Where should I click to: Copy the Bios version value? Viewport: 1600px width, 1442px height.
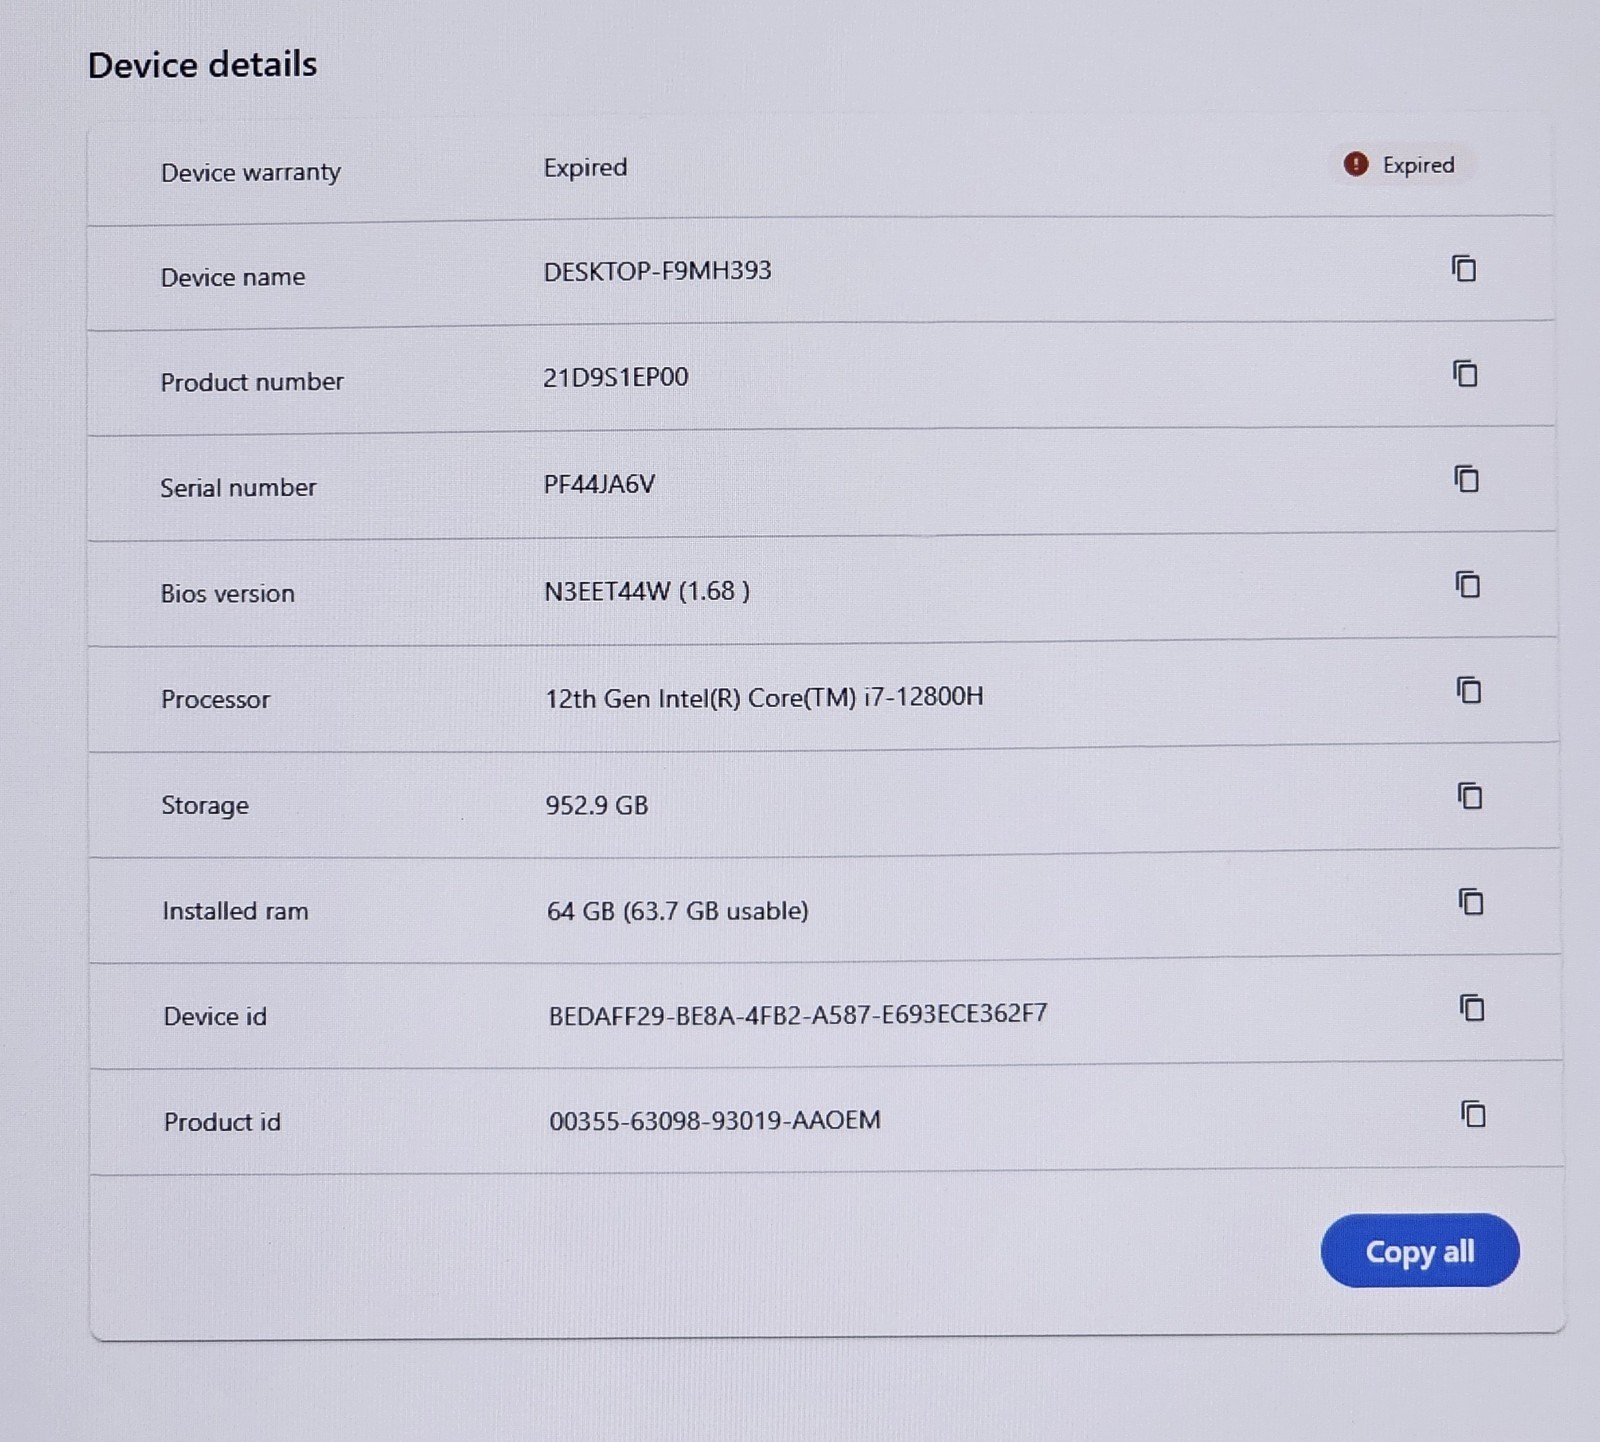[x=1467, y=584]
